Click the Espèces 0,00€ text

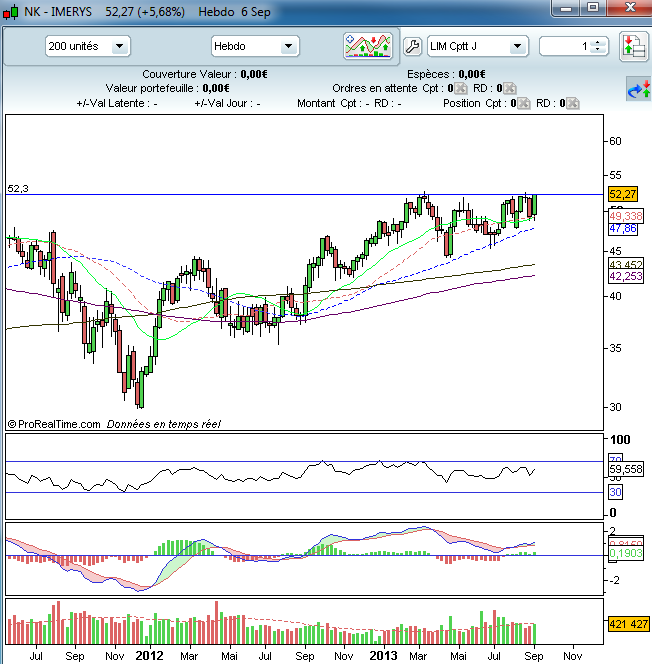click(446, 74)
